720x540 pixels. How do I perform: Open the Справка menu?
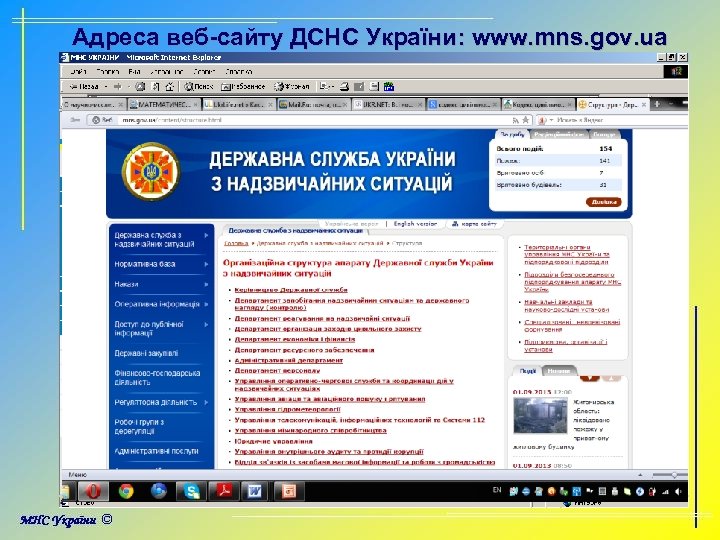(239, 72)
